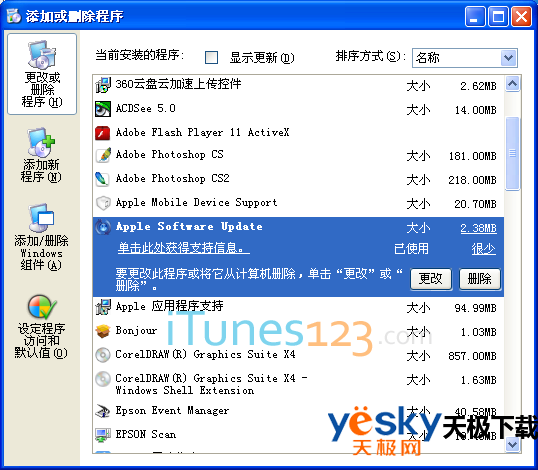Click the 更改 button
This screenshot has height=470, width=538.
[x=431, y=279]
